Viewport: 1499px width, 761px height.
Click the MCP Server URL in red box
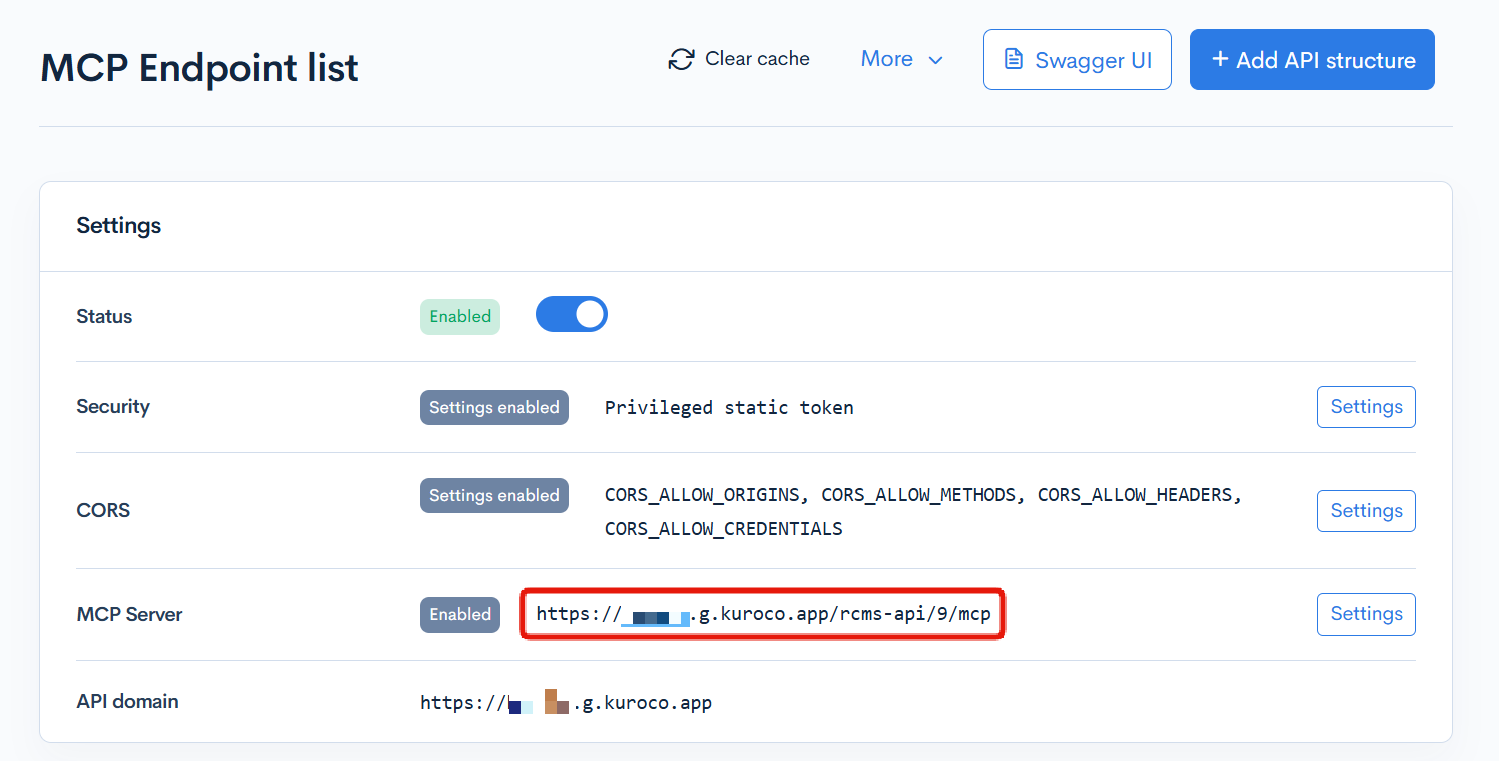[763, 614]
